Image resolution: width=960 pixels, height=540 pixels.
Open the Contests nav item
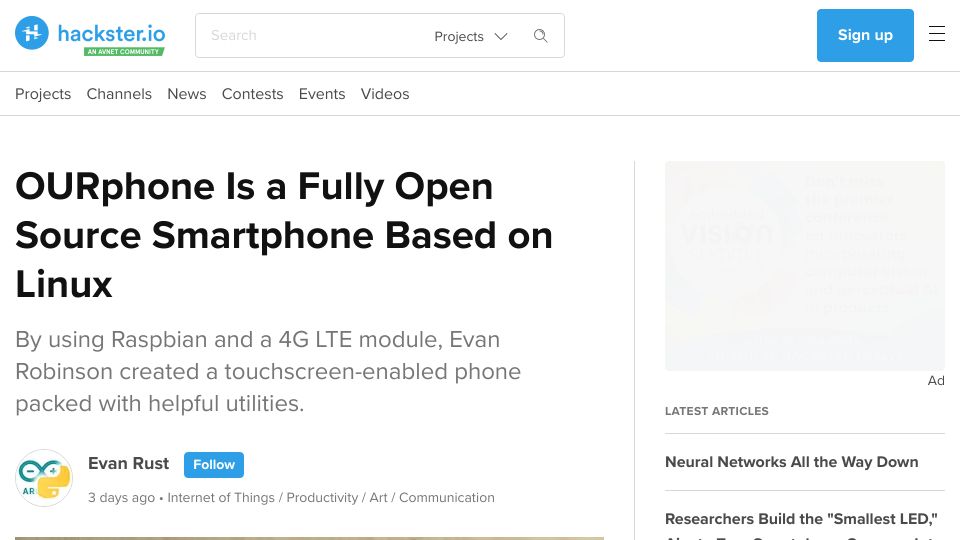[252, 94]
